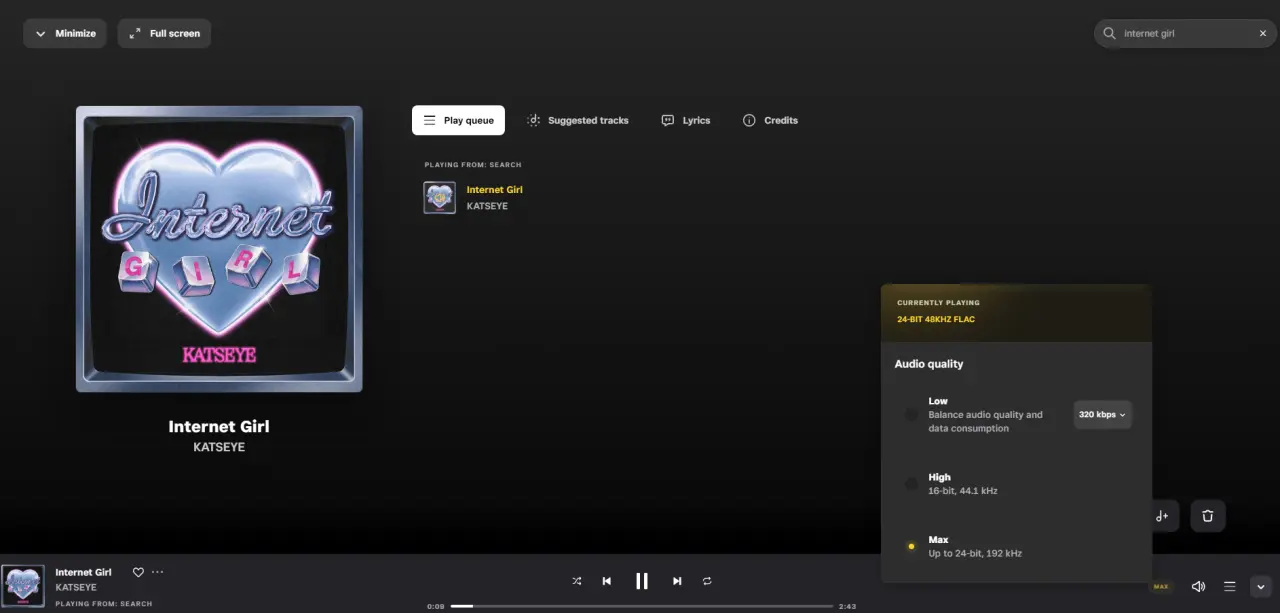The height and width of the screenshot is (613, 1280).
Task: Click bottom bar Internet Girl thumbnail
Action: 23,586
